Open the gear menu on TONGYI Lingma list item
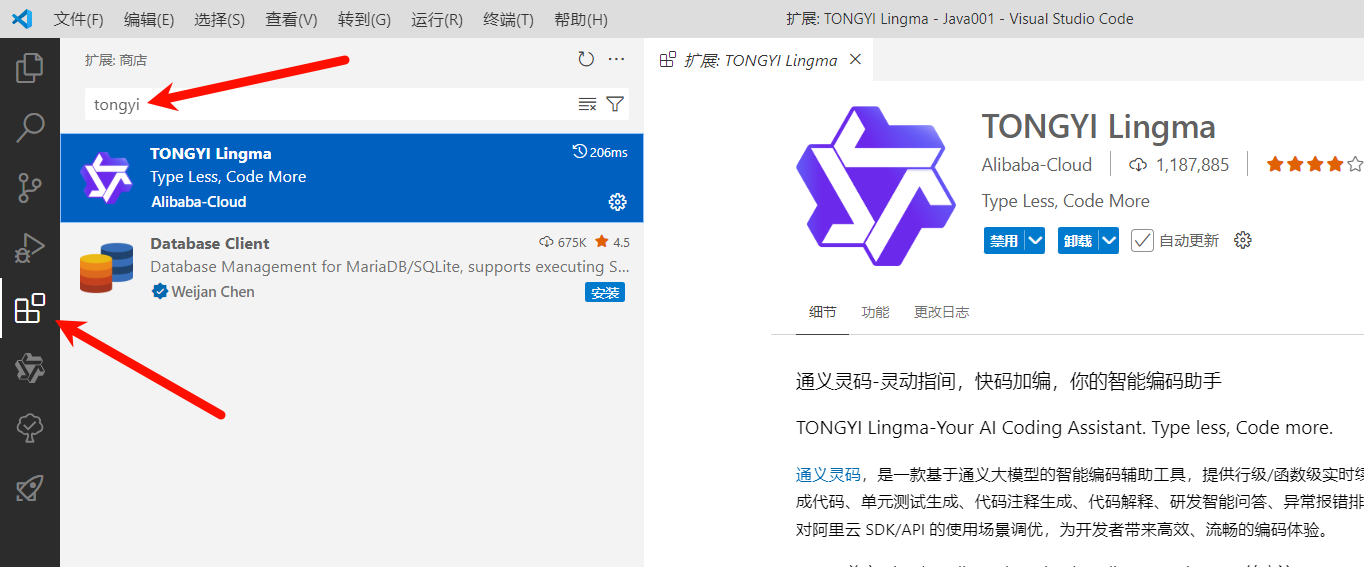 pyautogui.click(x=617, y=202)
